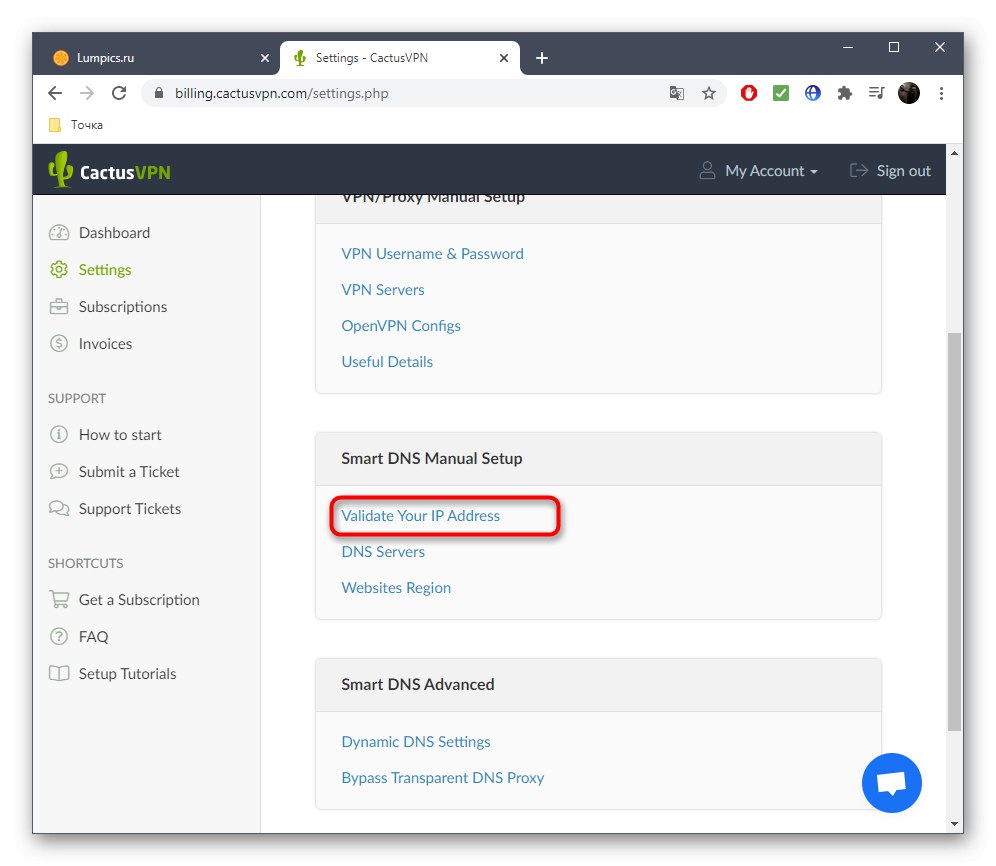Open the Точка bookmark folder

point(76,125)
